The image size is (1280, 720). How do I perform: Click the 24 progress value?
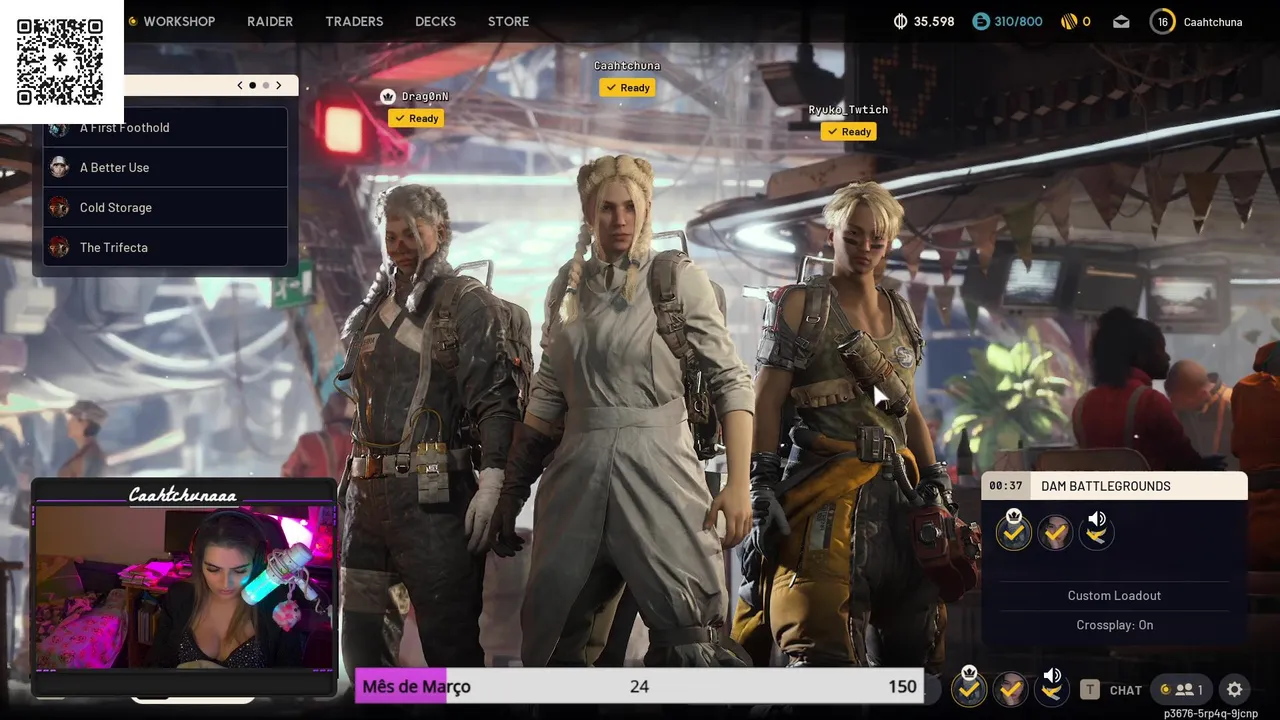(640, 686)
